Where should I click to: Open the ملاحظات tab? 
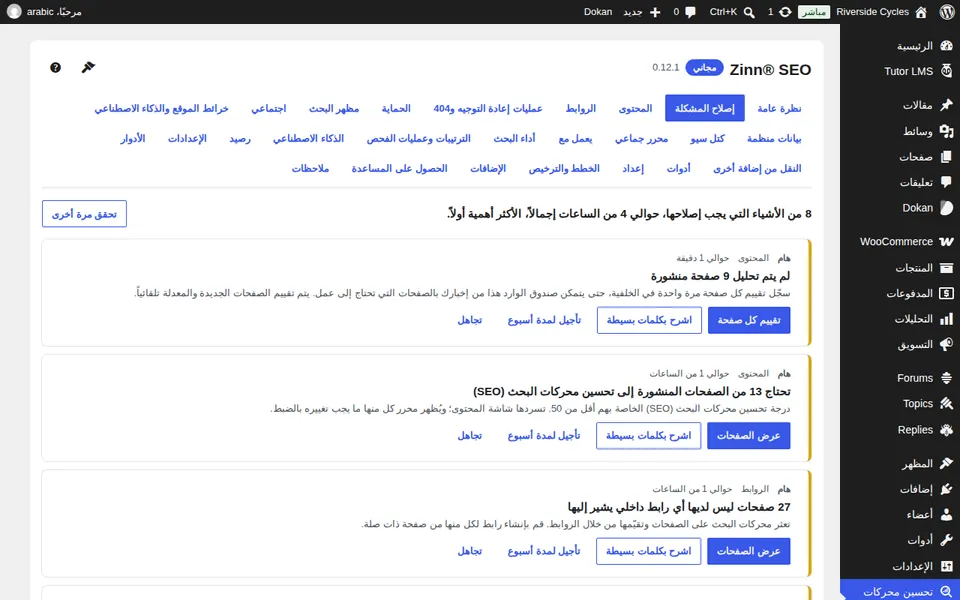[x=310, y=168]
